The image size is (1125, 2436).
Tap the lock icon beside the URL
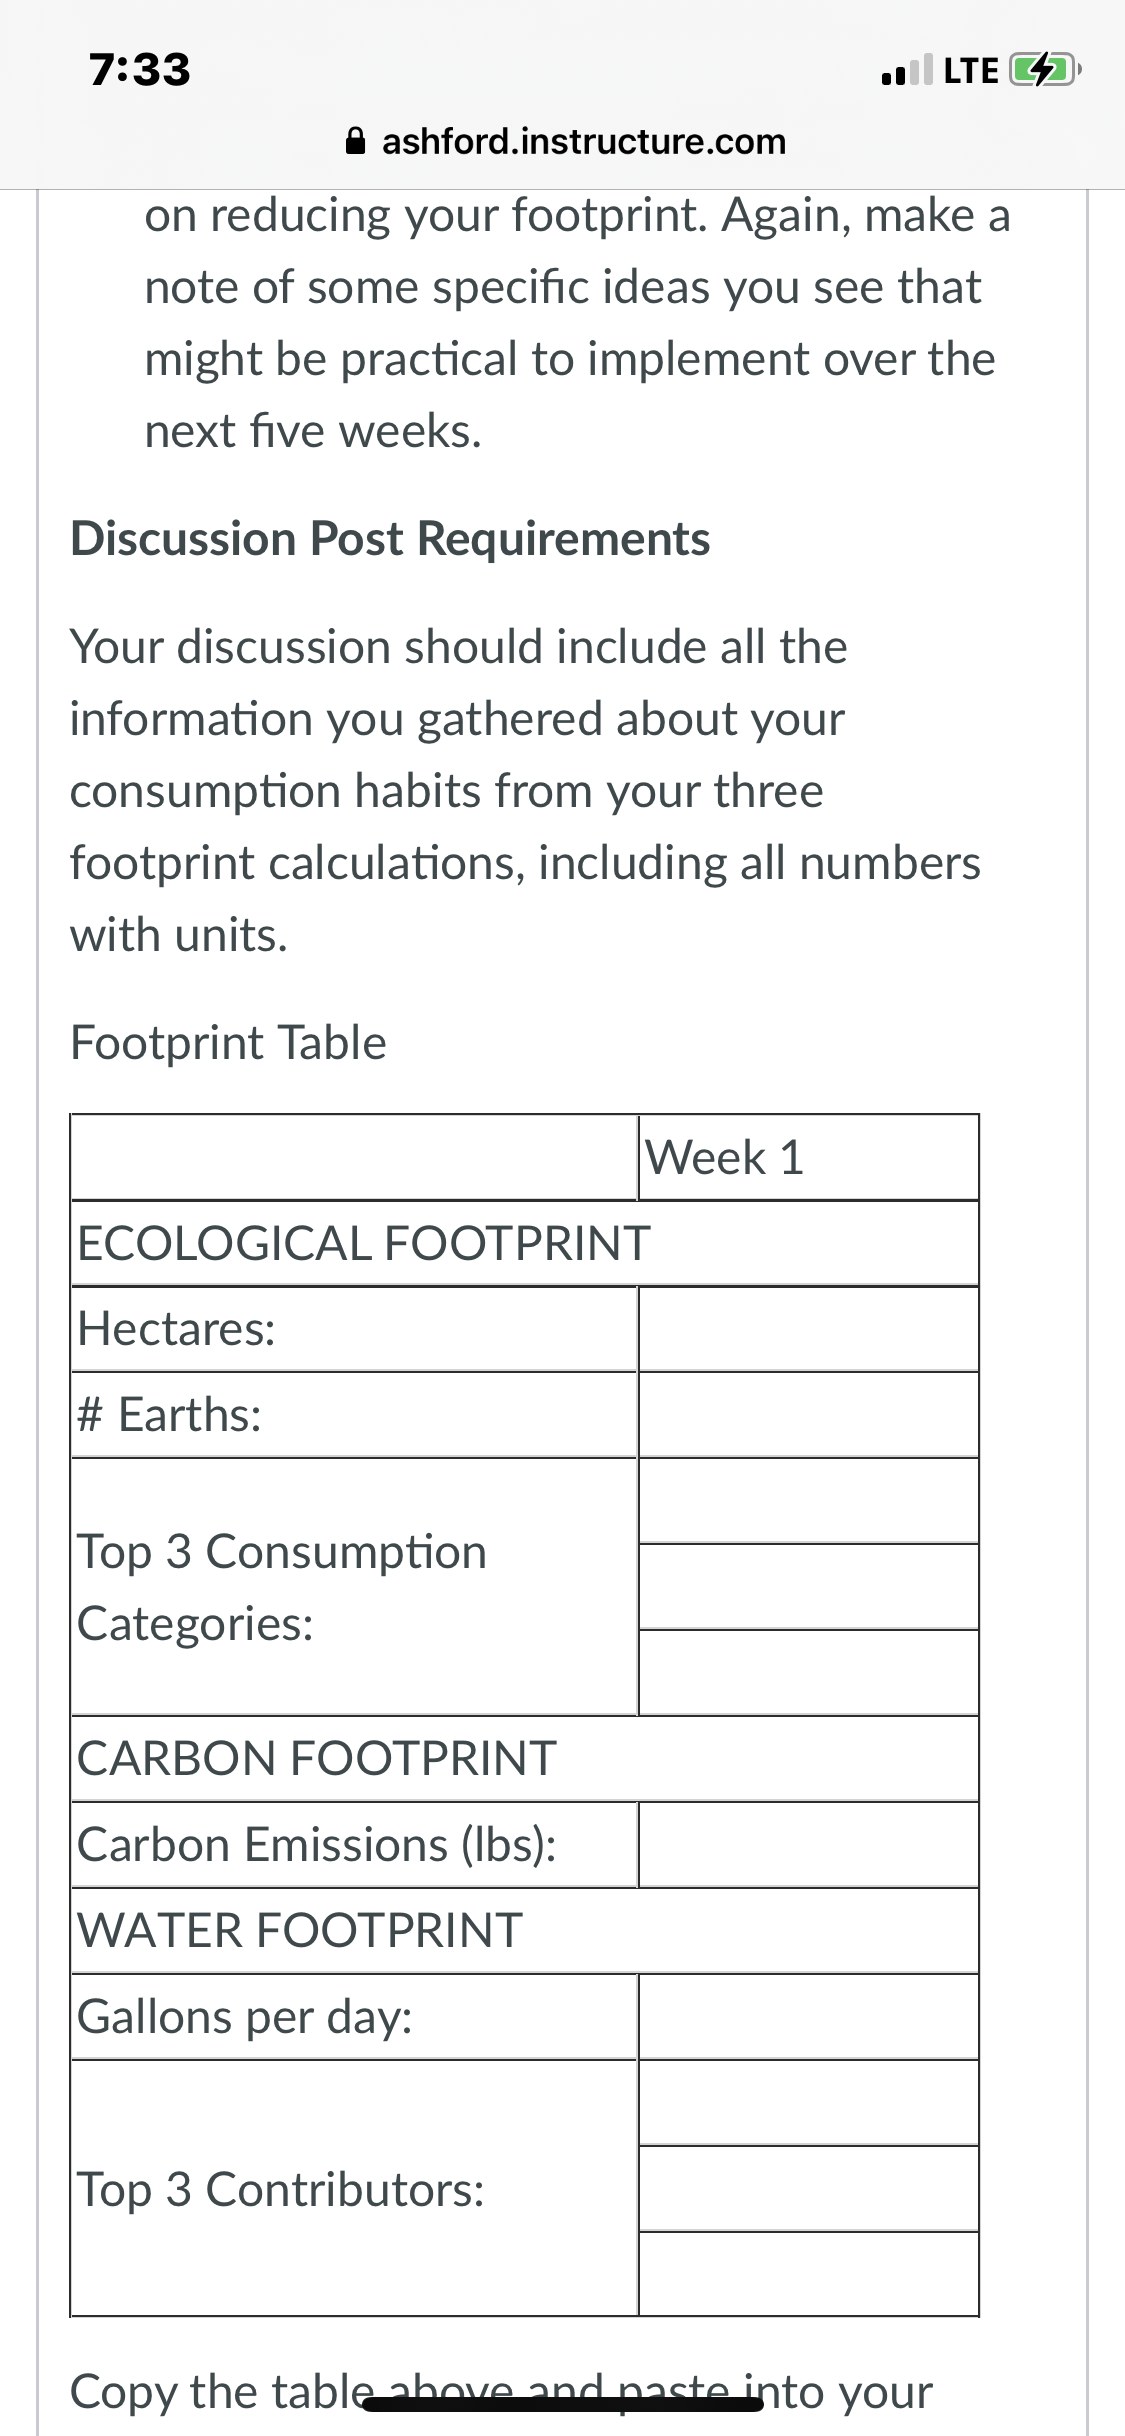[355, 141]
